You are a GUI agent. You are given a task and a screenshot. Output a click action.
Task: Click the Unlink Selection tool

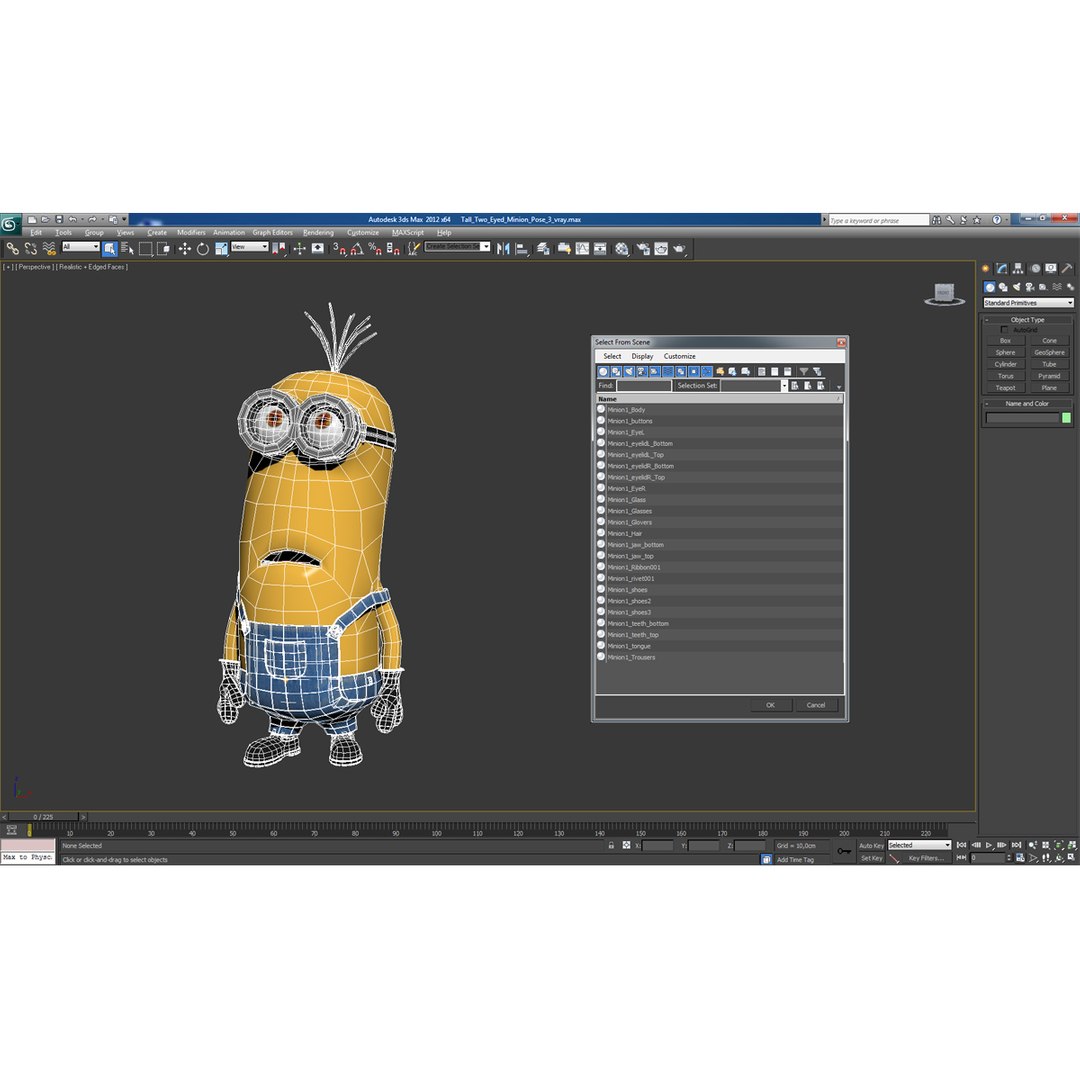(30, 249)
